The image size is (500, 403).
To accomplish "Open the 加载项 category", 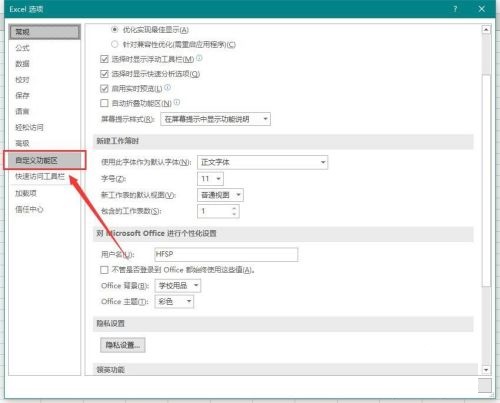I will (26, 193).
